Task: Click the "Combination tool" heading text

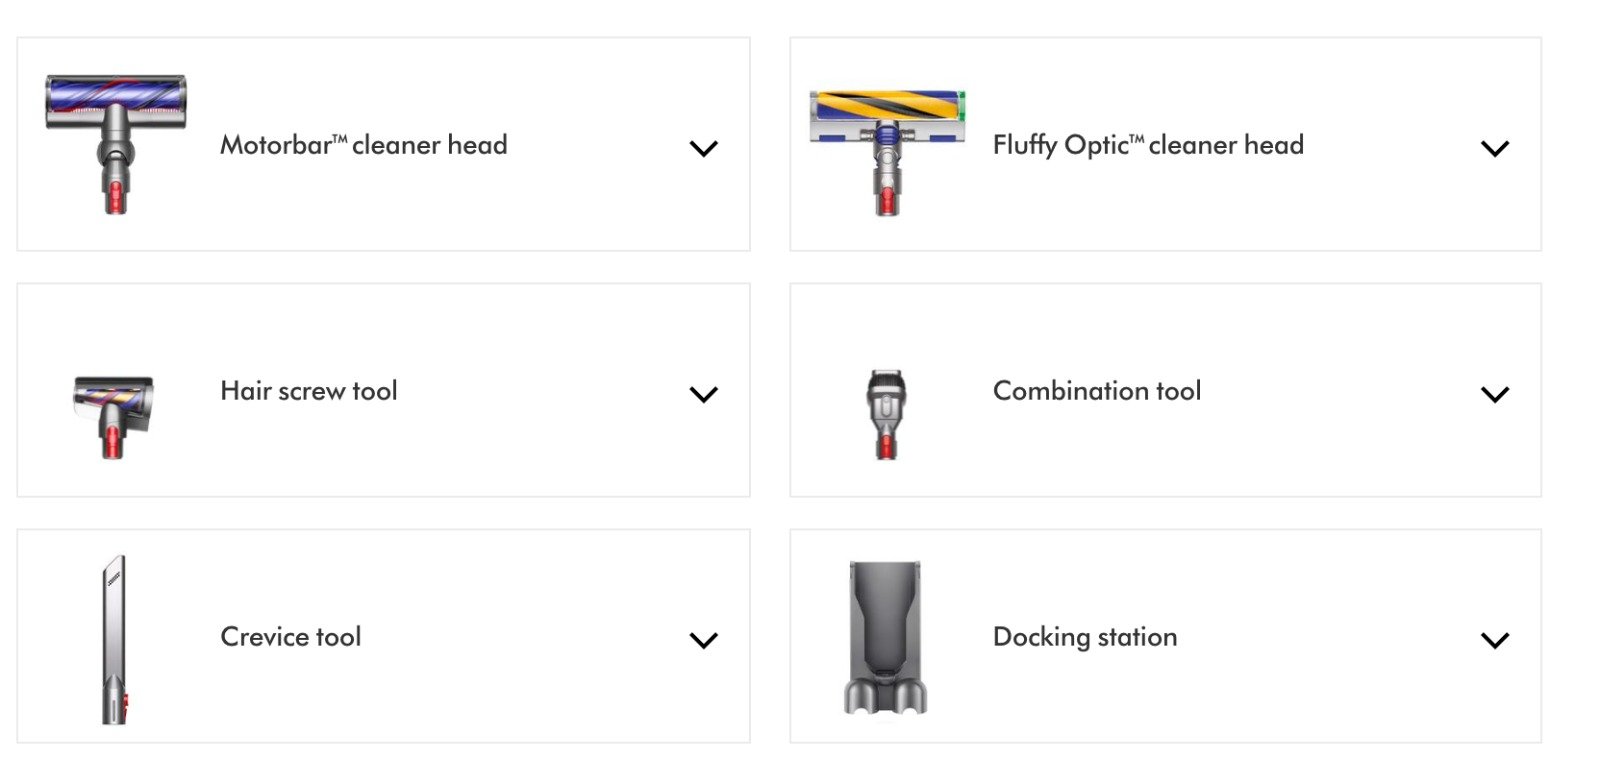Action: tap(1096, 391)
